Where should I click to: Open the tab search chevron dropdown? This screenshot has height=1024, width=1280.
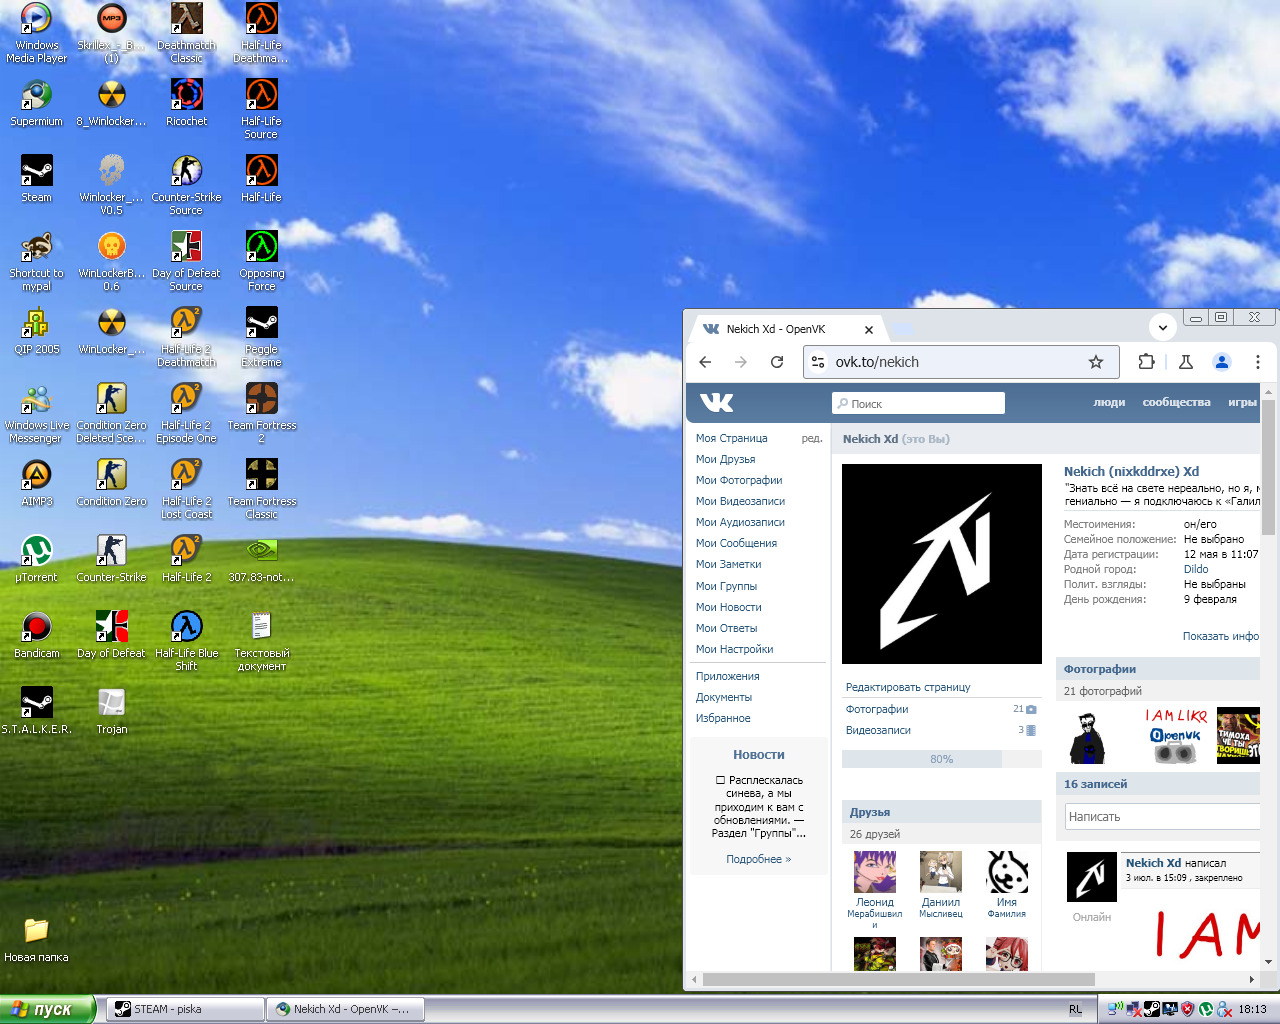point(1162,327)
